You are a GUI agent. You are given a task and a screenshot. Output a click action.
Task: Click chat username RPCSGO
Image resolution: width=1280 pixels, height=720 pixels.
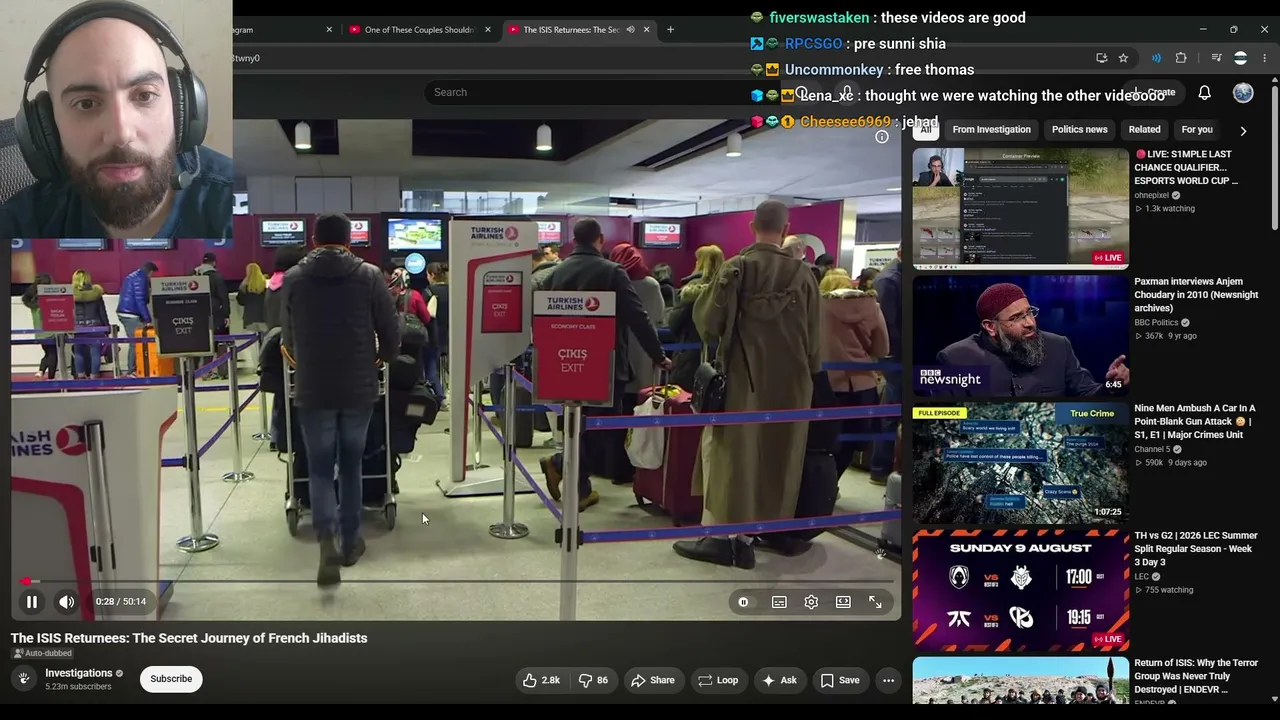click(814, 44)
